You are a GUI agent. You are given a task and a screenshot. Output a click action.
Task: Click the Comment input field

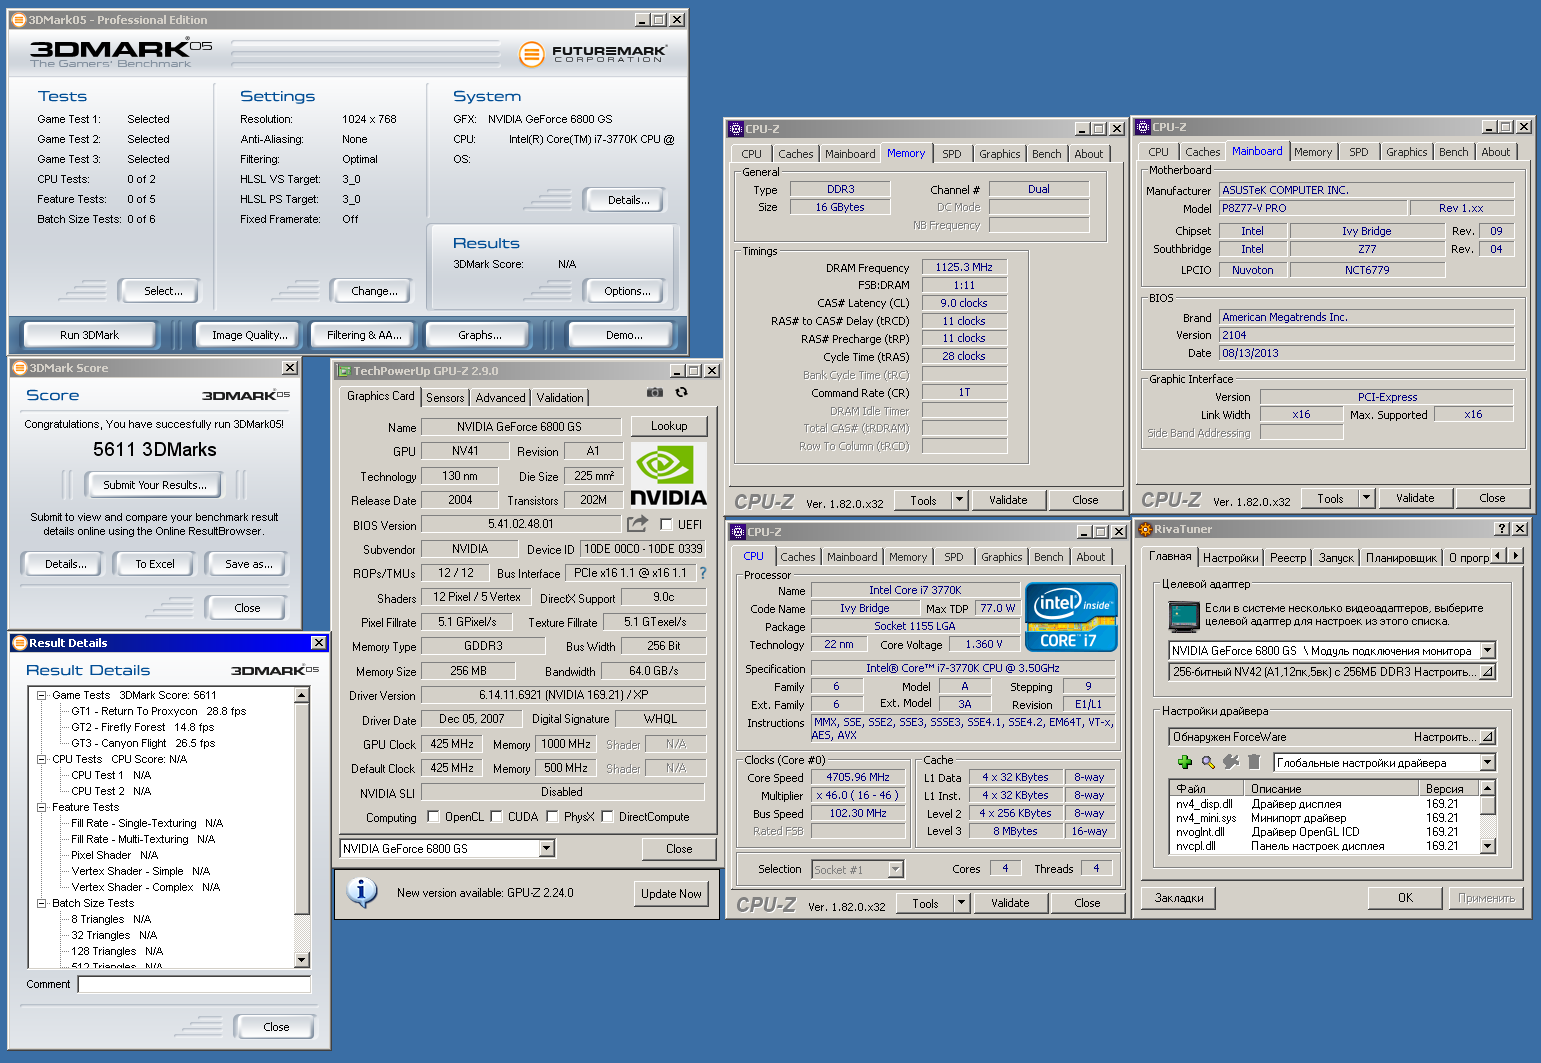tap(194, 984)
